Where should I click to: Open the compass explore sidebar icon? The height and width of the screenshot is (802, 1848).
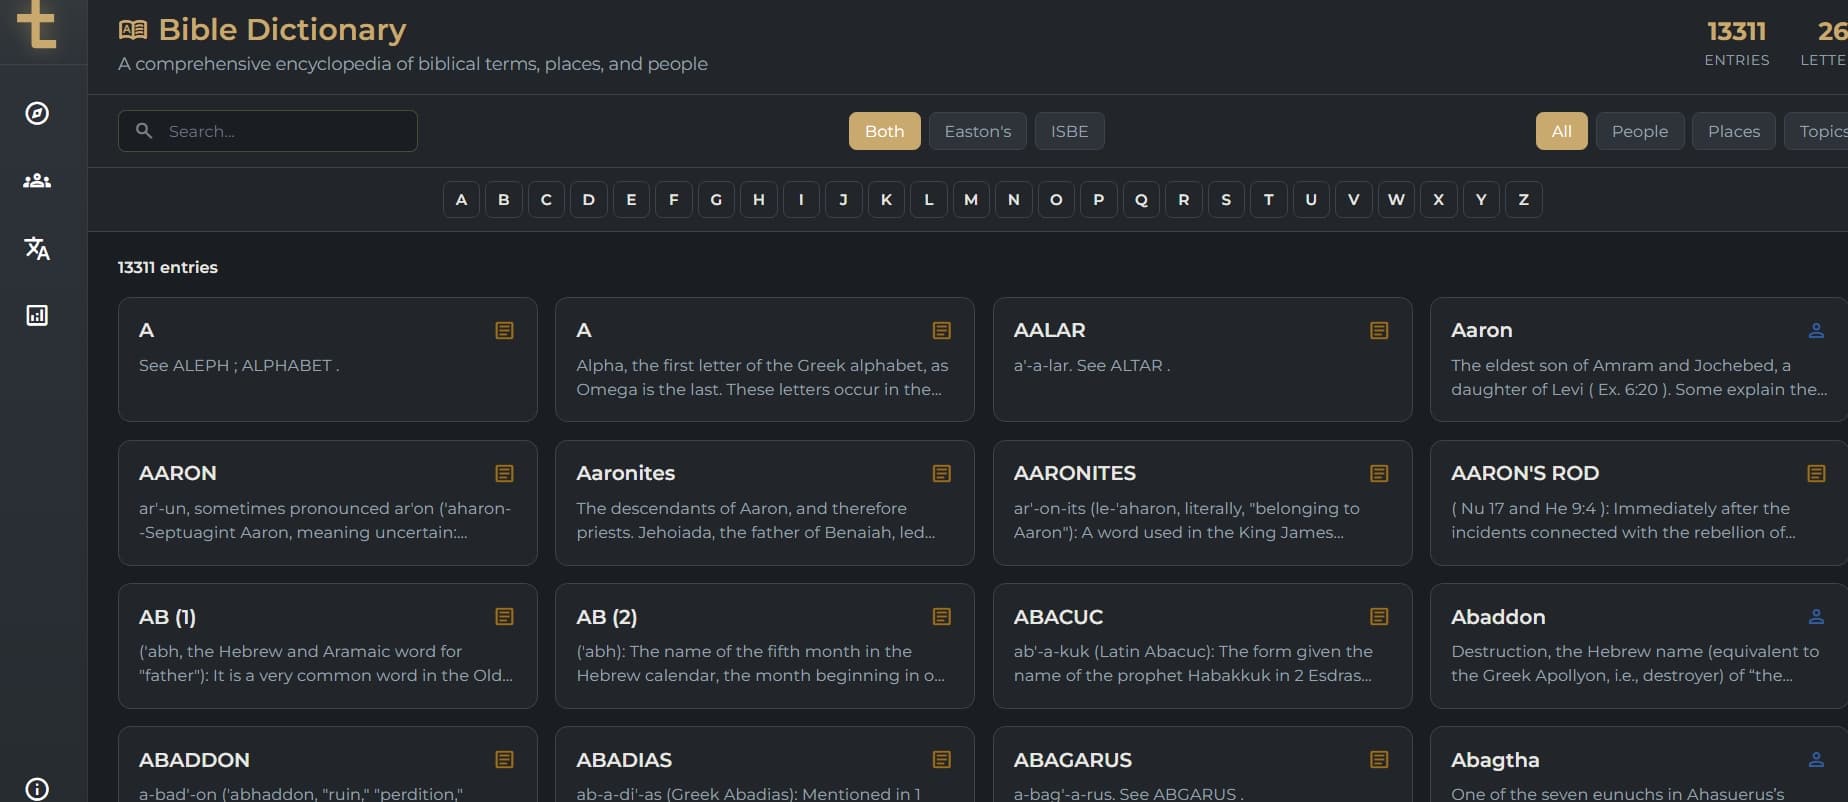pyautogui.click(x=37, y=113)
